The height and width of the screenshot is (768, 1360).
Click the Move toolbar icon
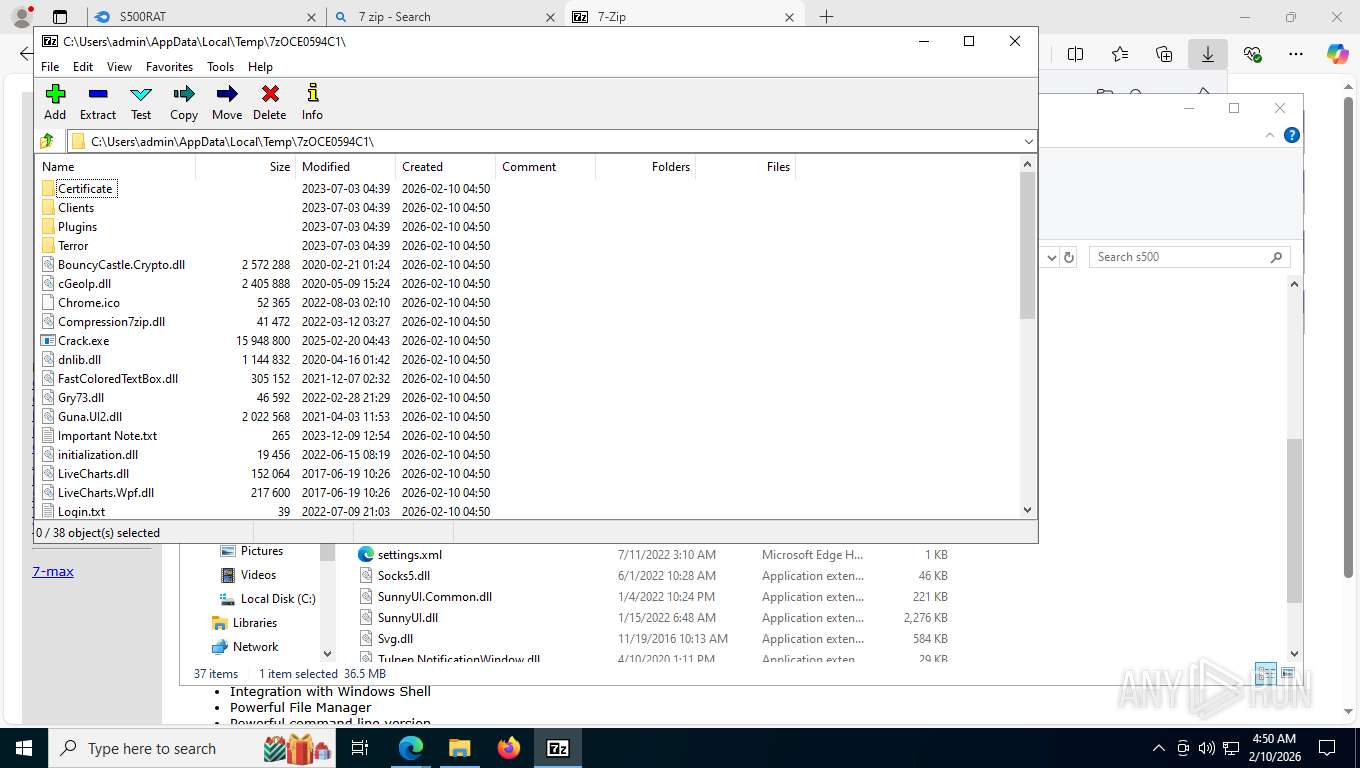click(x=227, y=102)
